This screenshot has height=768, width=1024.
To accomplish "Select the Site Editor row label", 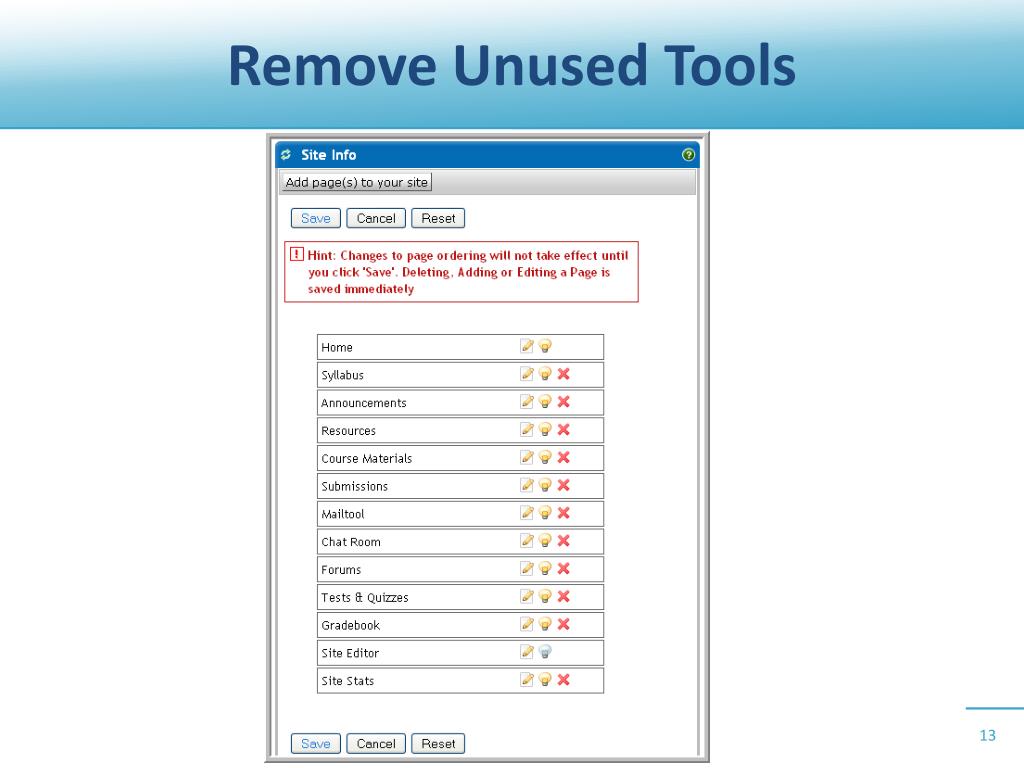I will point(350,653).
